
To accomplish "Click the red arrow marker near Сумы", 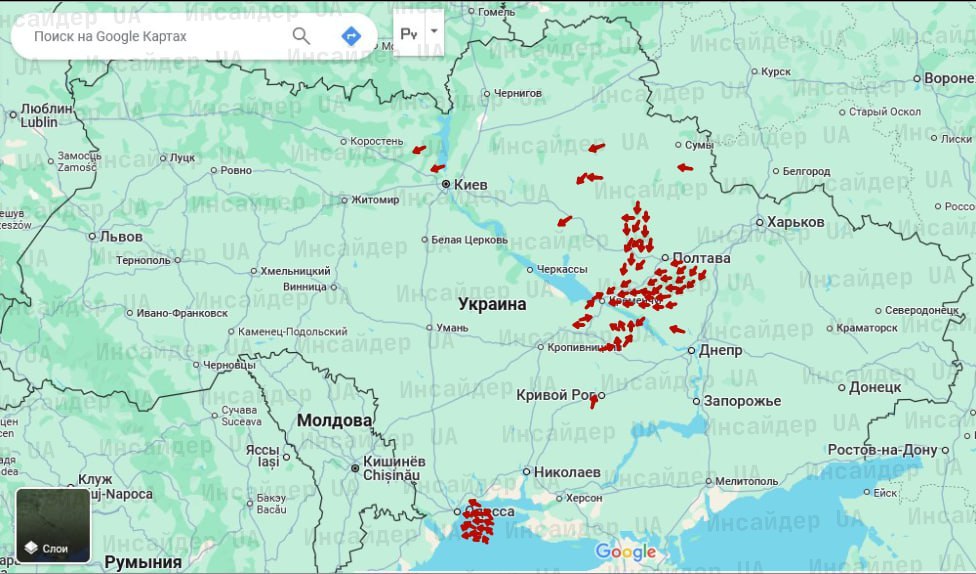I will click(684, 168).
